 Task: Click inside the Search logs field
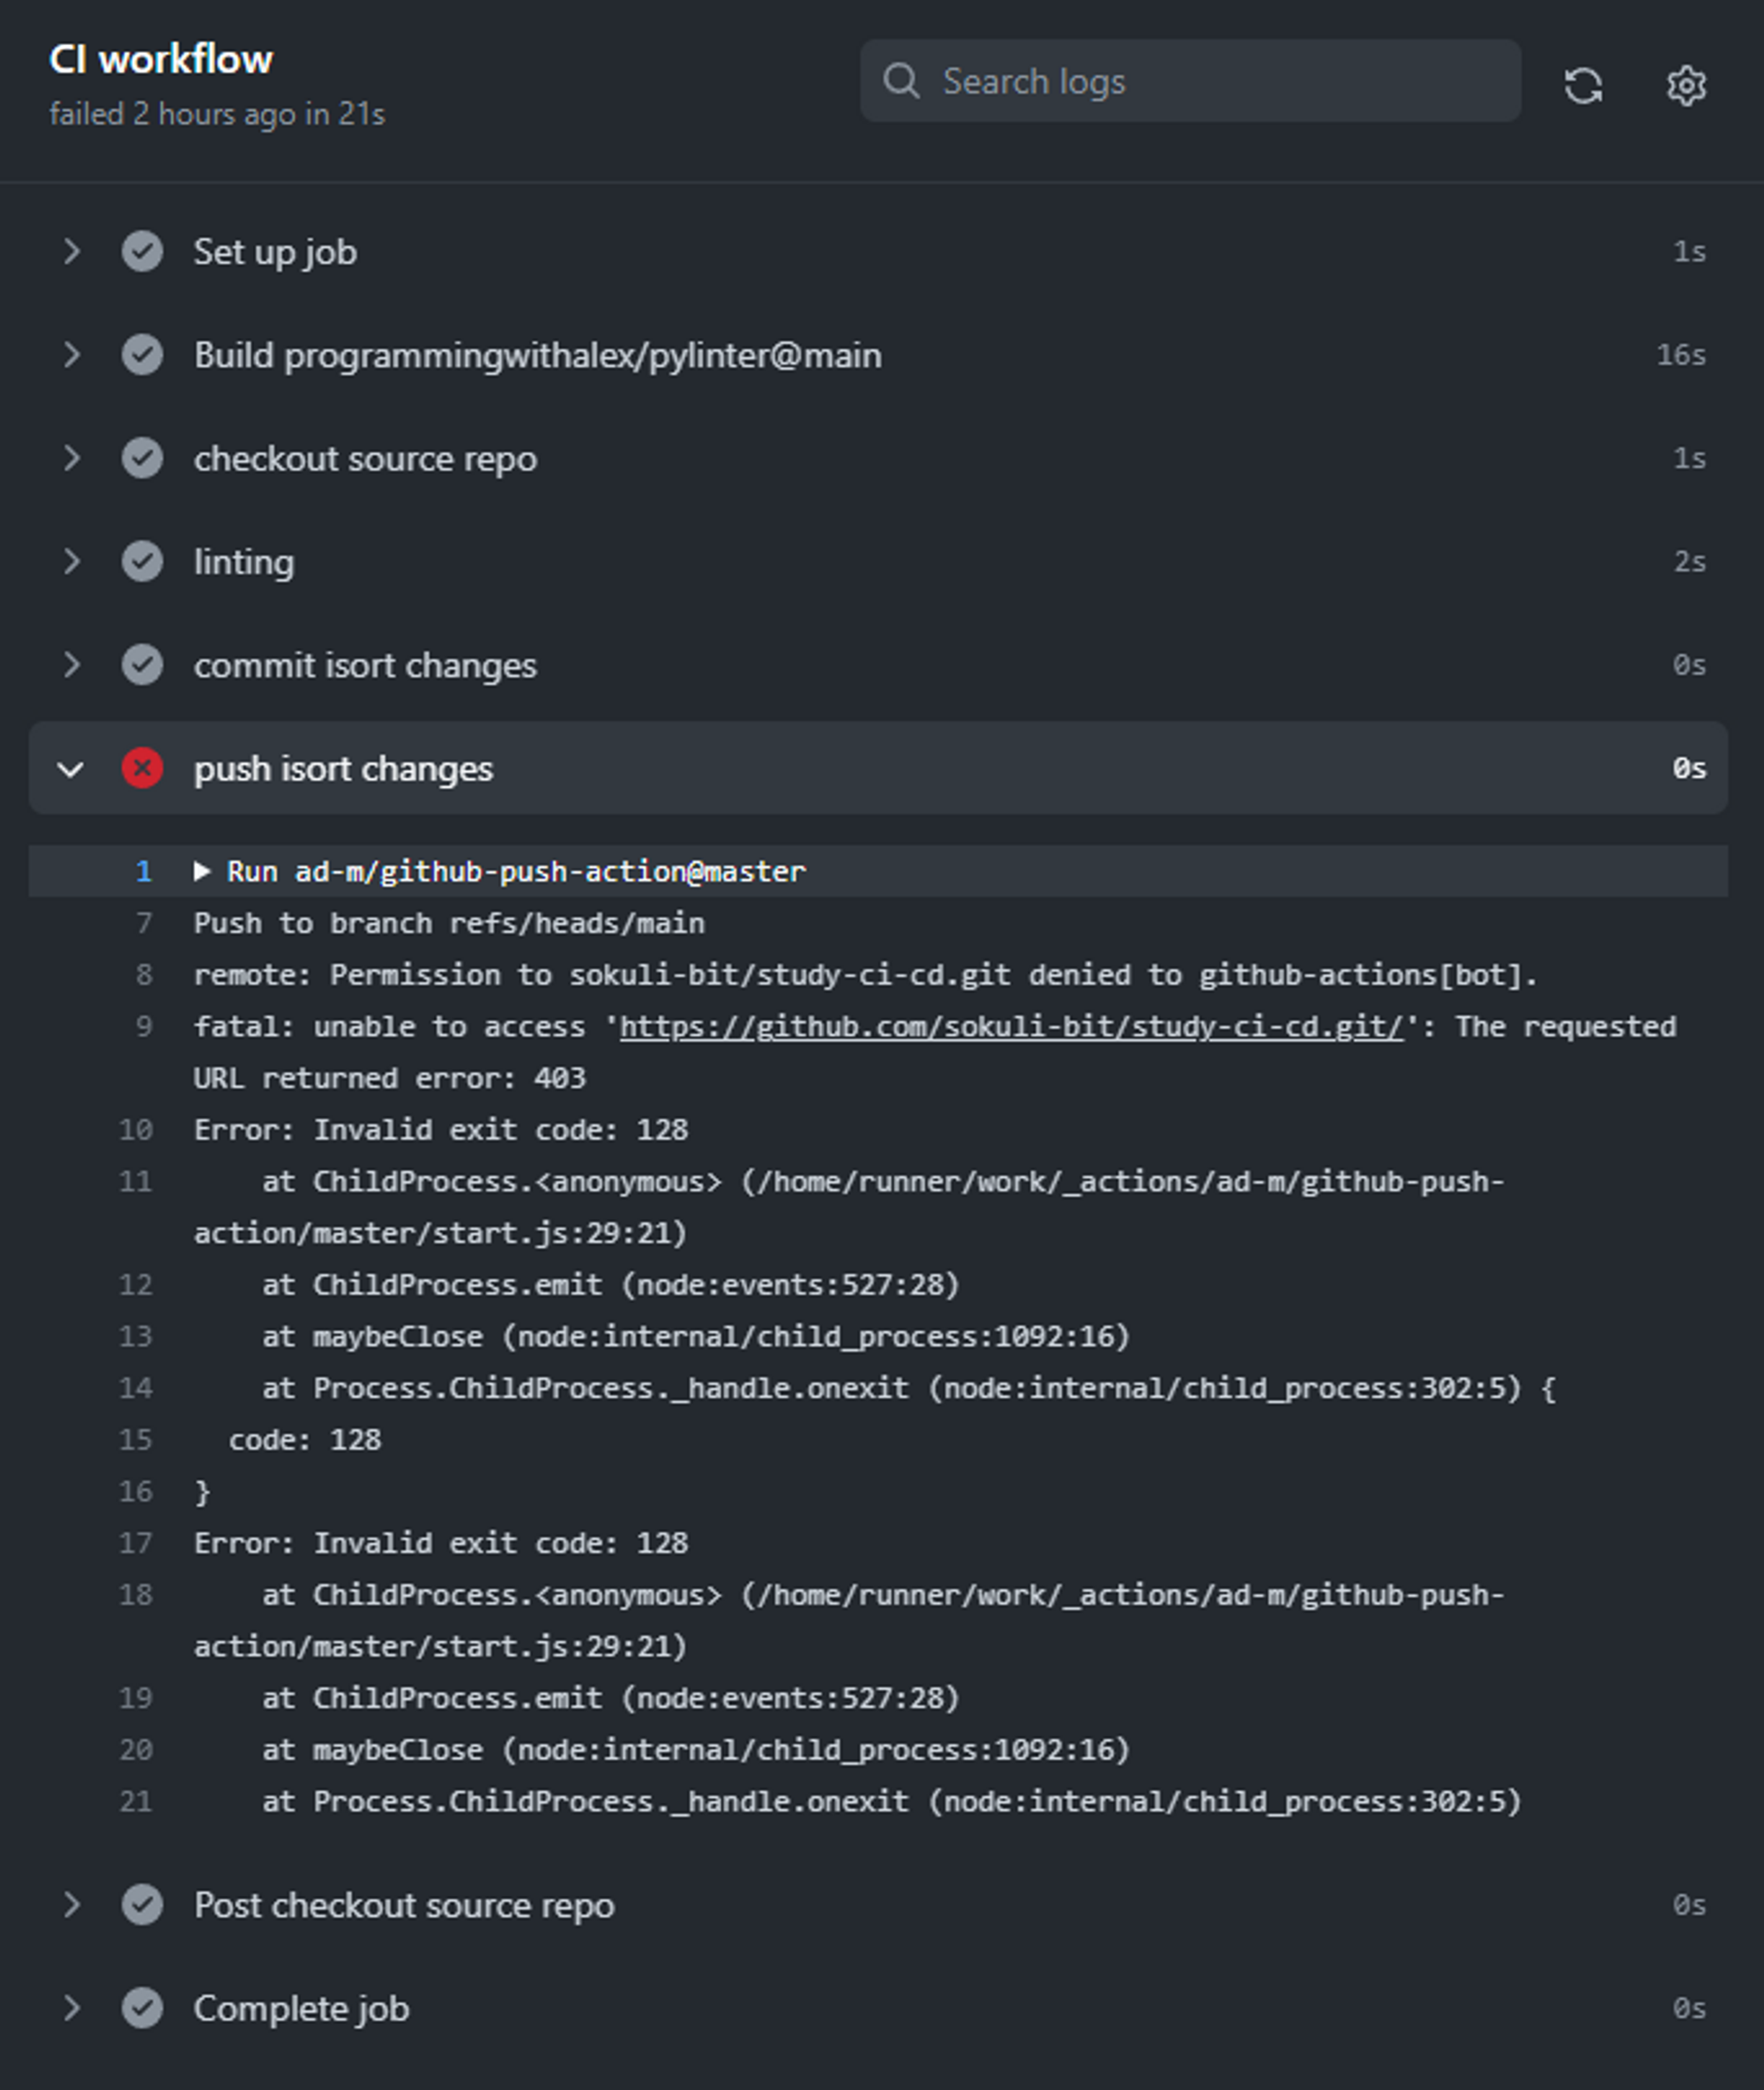1190,81
